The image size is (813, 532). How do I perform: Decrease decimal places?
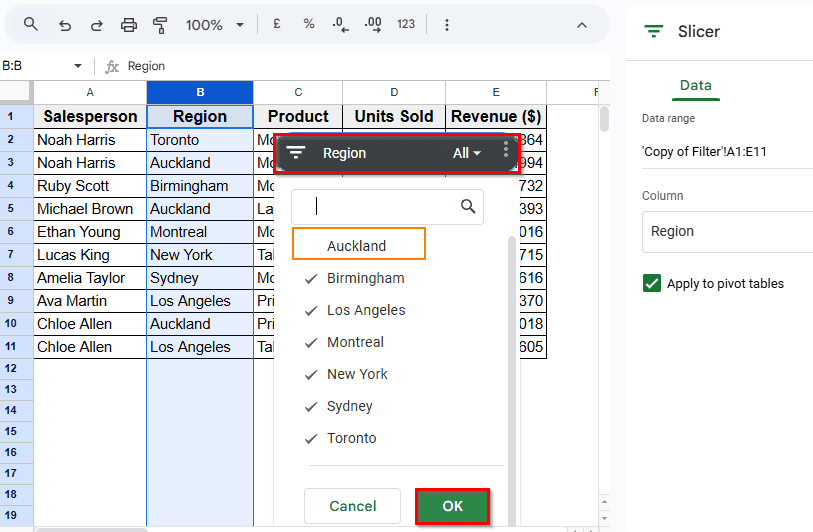tap(341, 24)
